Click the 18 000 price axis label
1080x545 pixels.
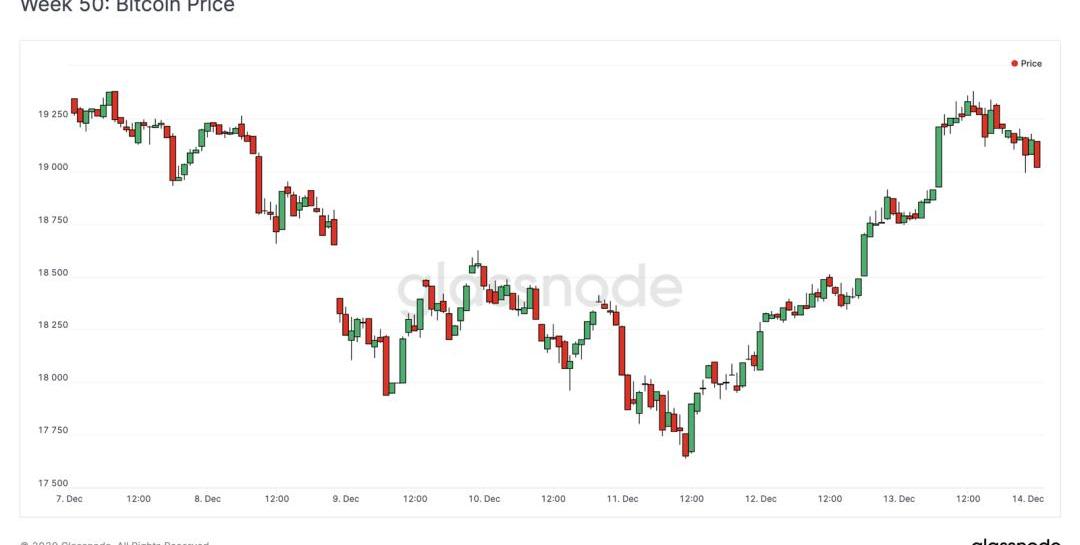pyautogui.click(x=53, y=378)
